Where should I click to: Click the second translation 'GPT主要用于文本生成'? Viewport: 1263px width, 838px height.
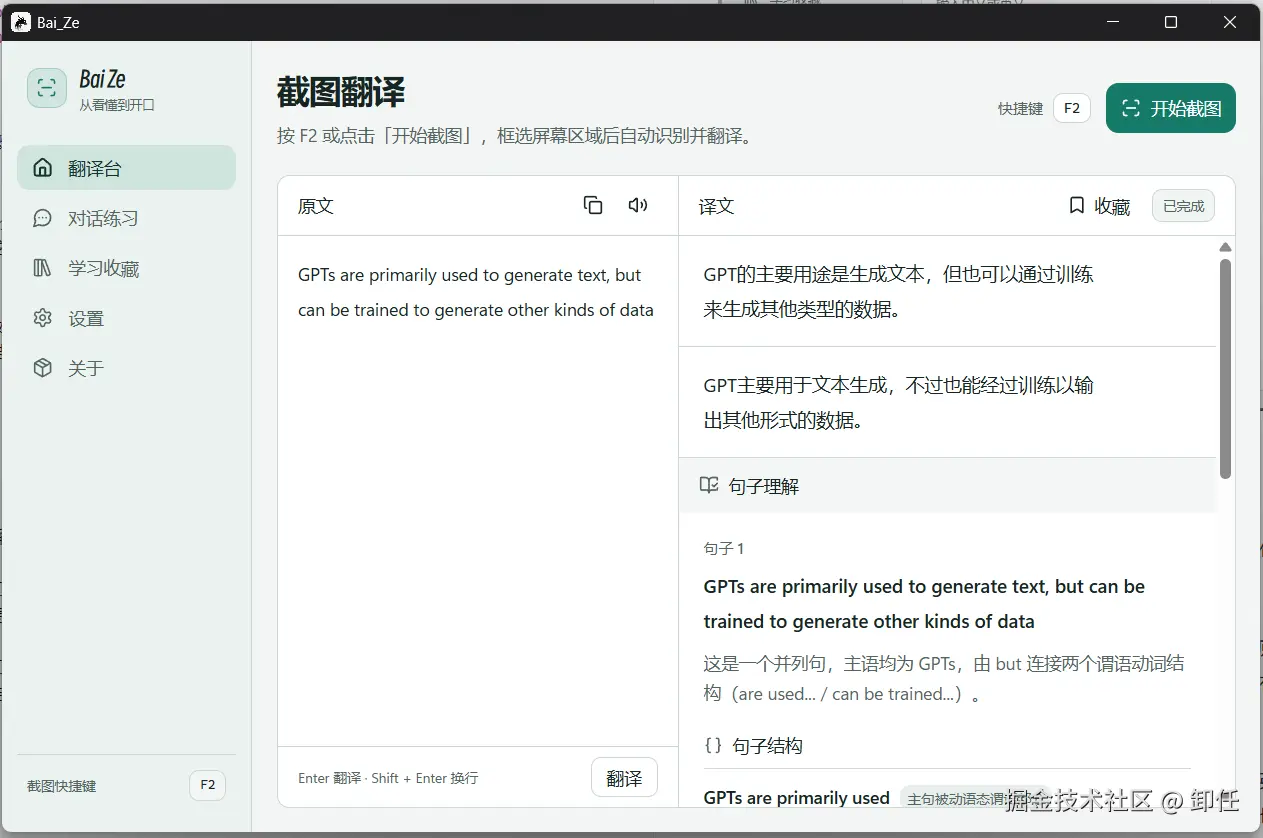pos(899,403)
